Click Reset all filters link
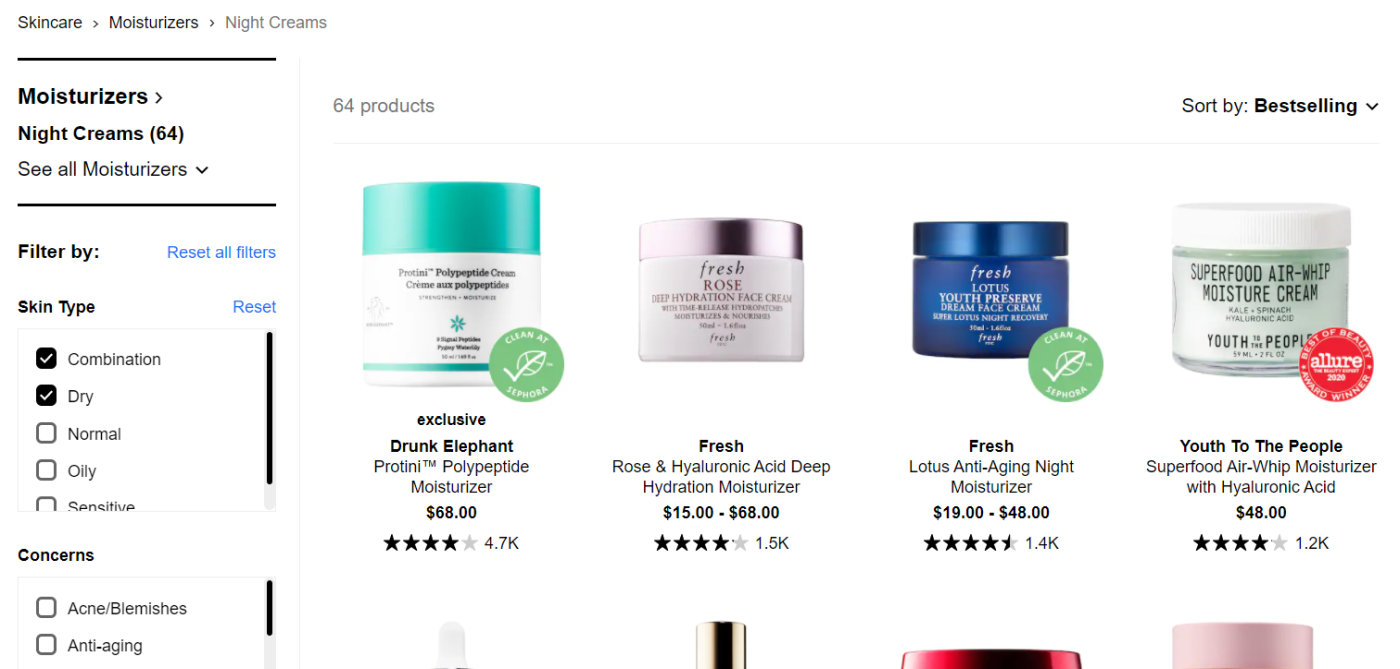 (x=221, y=252)
